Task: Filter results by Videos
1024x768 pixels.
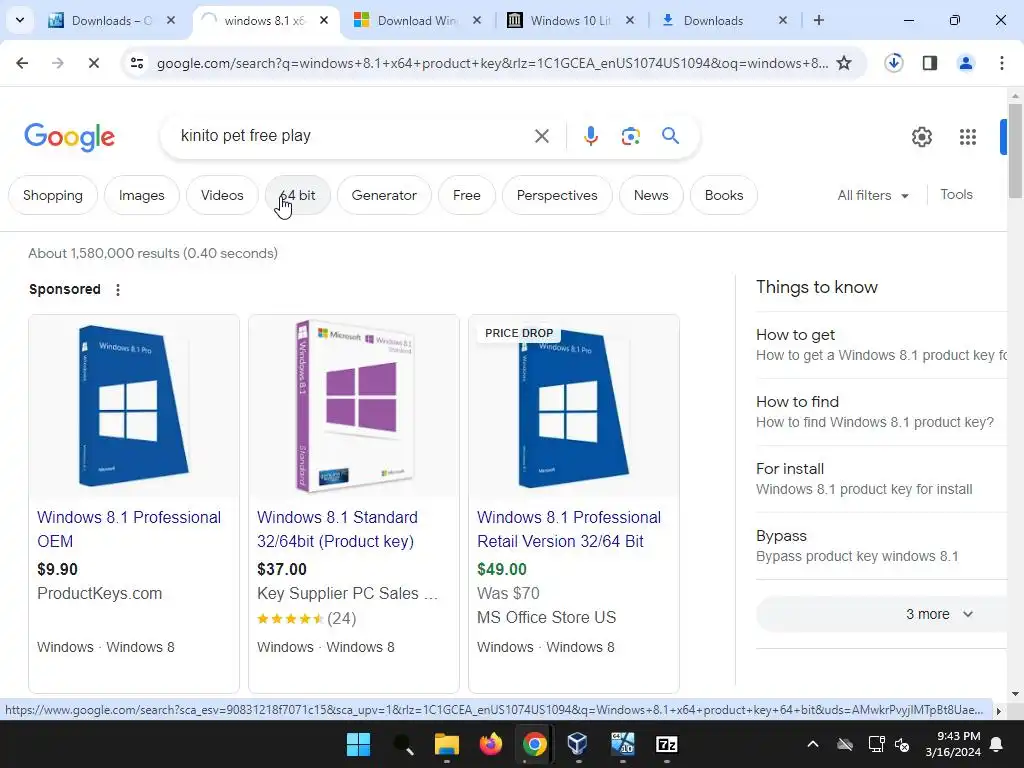Action: [222, 195]
